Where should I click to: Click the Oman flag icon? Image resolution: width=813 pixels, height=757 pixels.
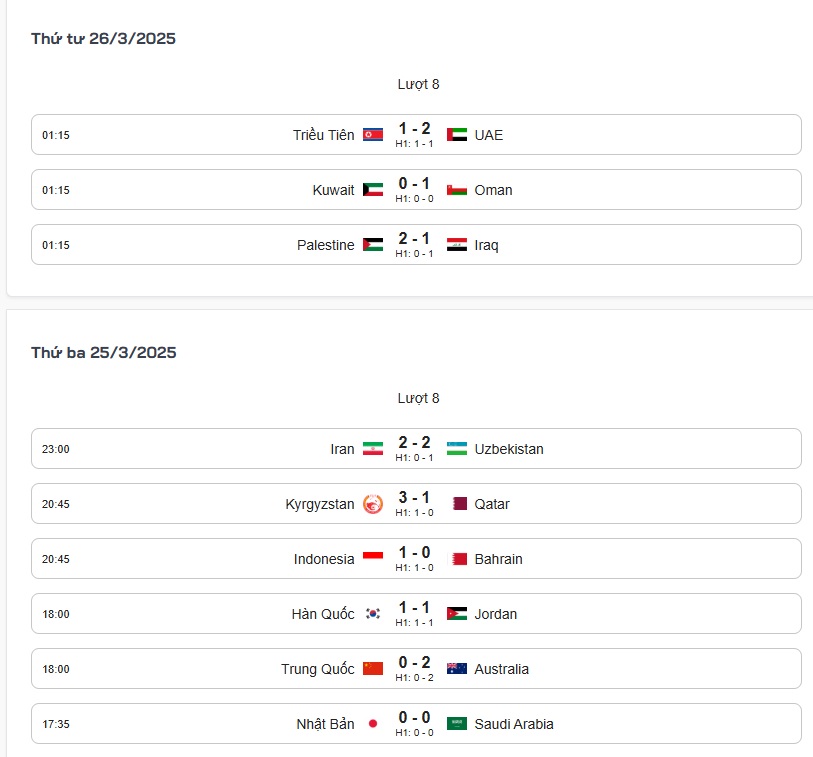[x=457, y=190]
